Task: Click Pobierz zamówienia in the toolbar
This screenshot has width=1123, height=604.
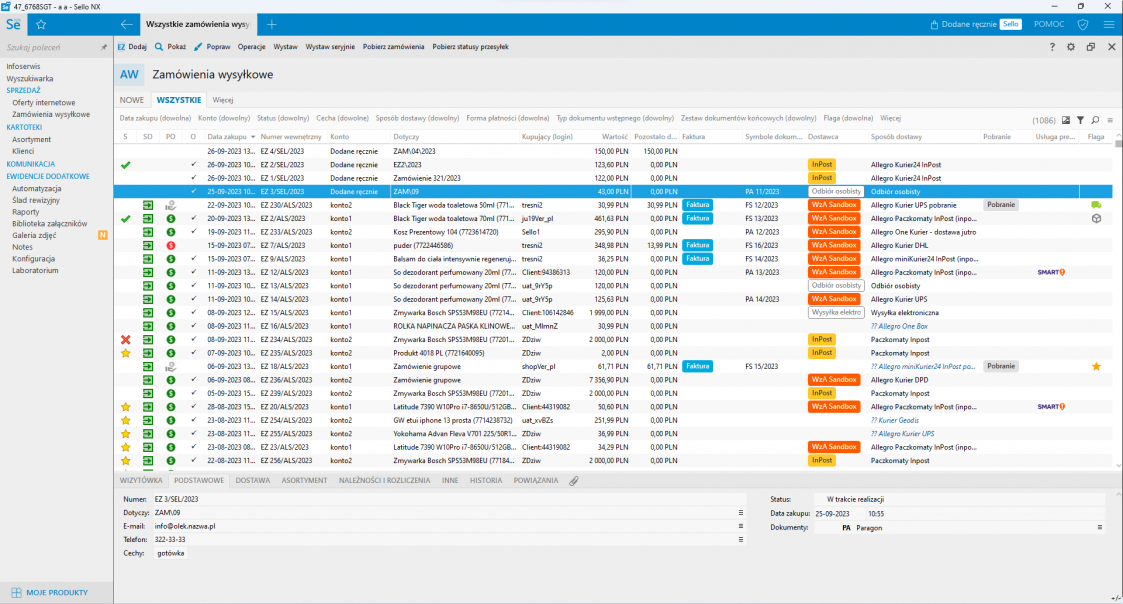Action: [393, 47]
